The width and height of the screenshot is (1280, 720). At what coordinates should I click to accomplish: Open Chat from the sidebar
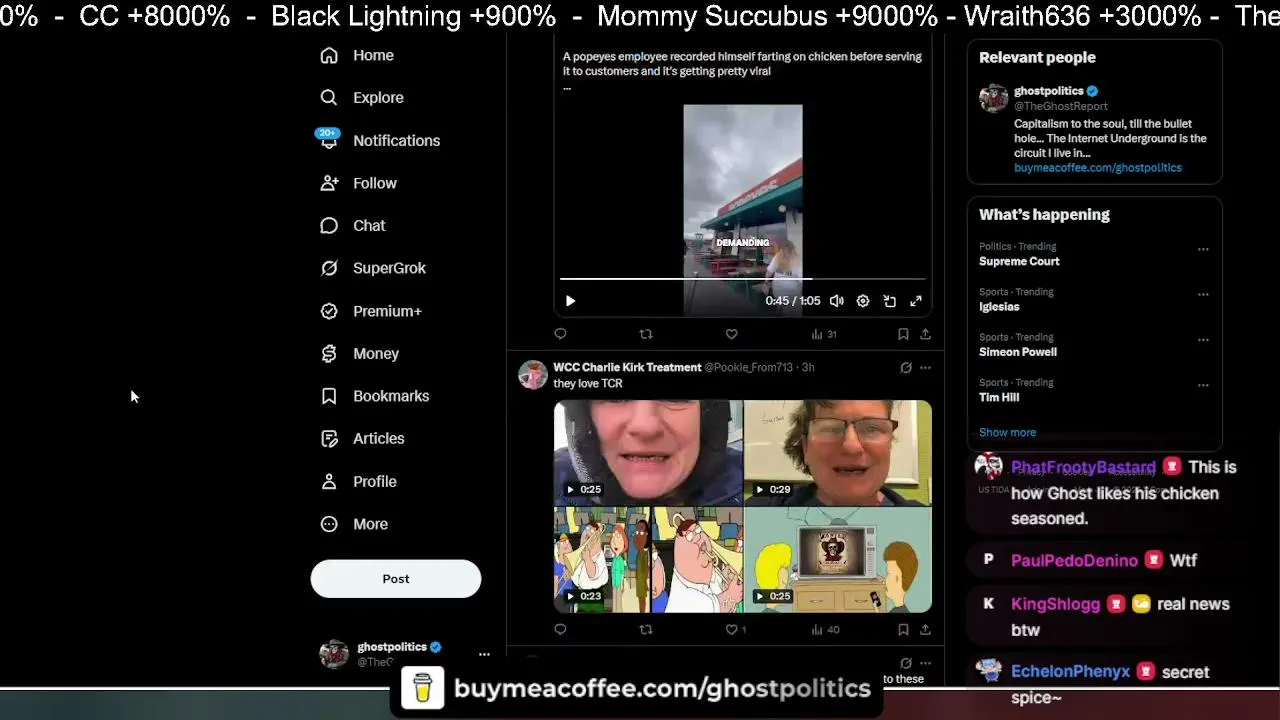tap(353, 226)
